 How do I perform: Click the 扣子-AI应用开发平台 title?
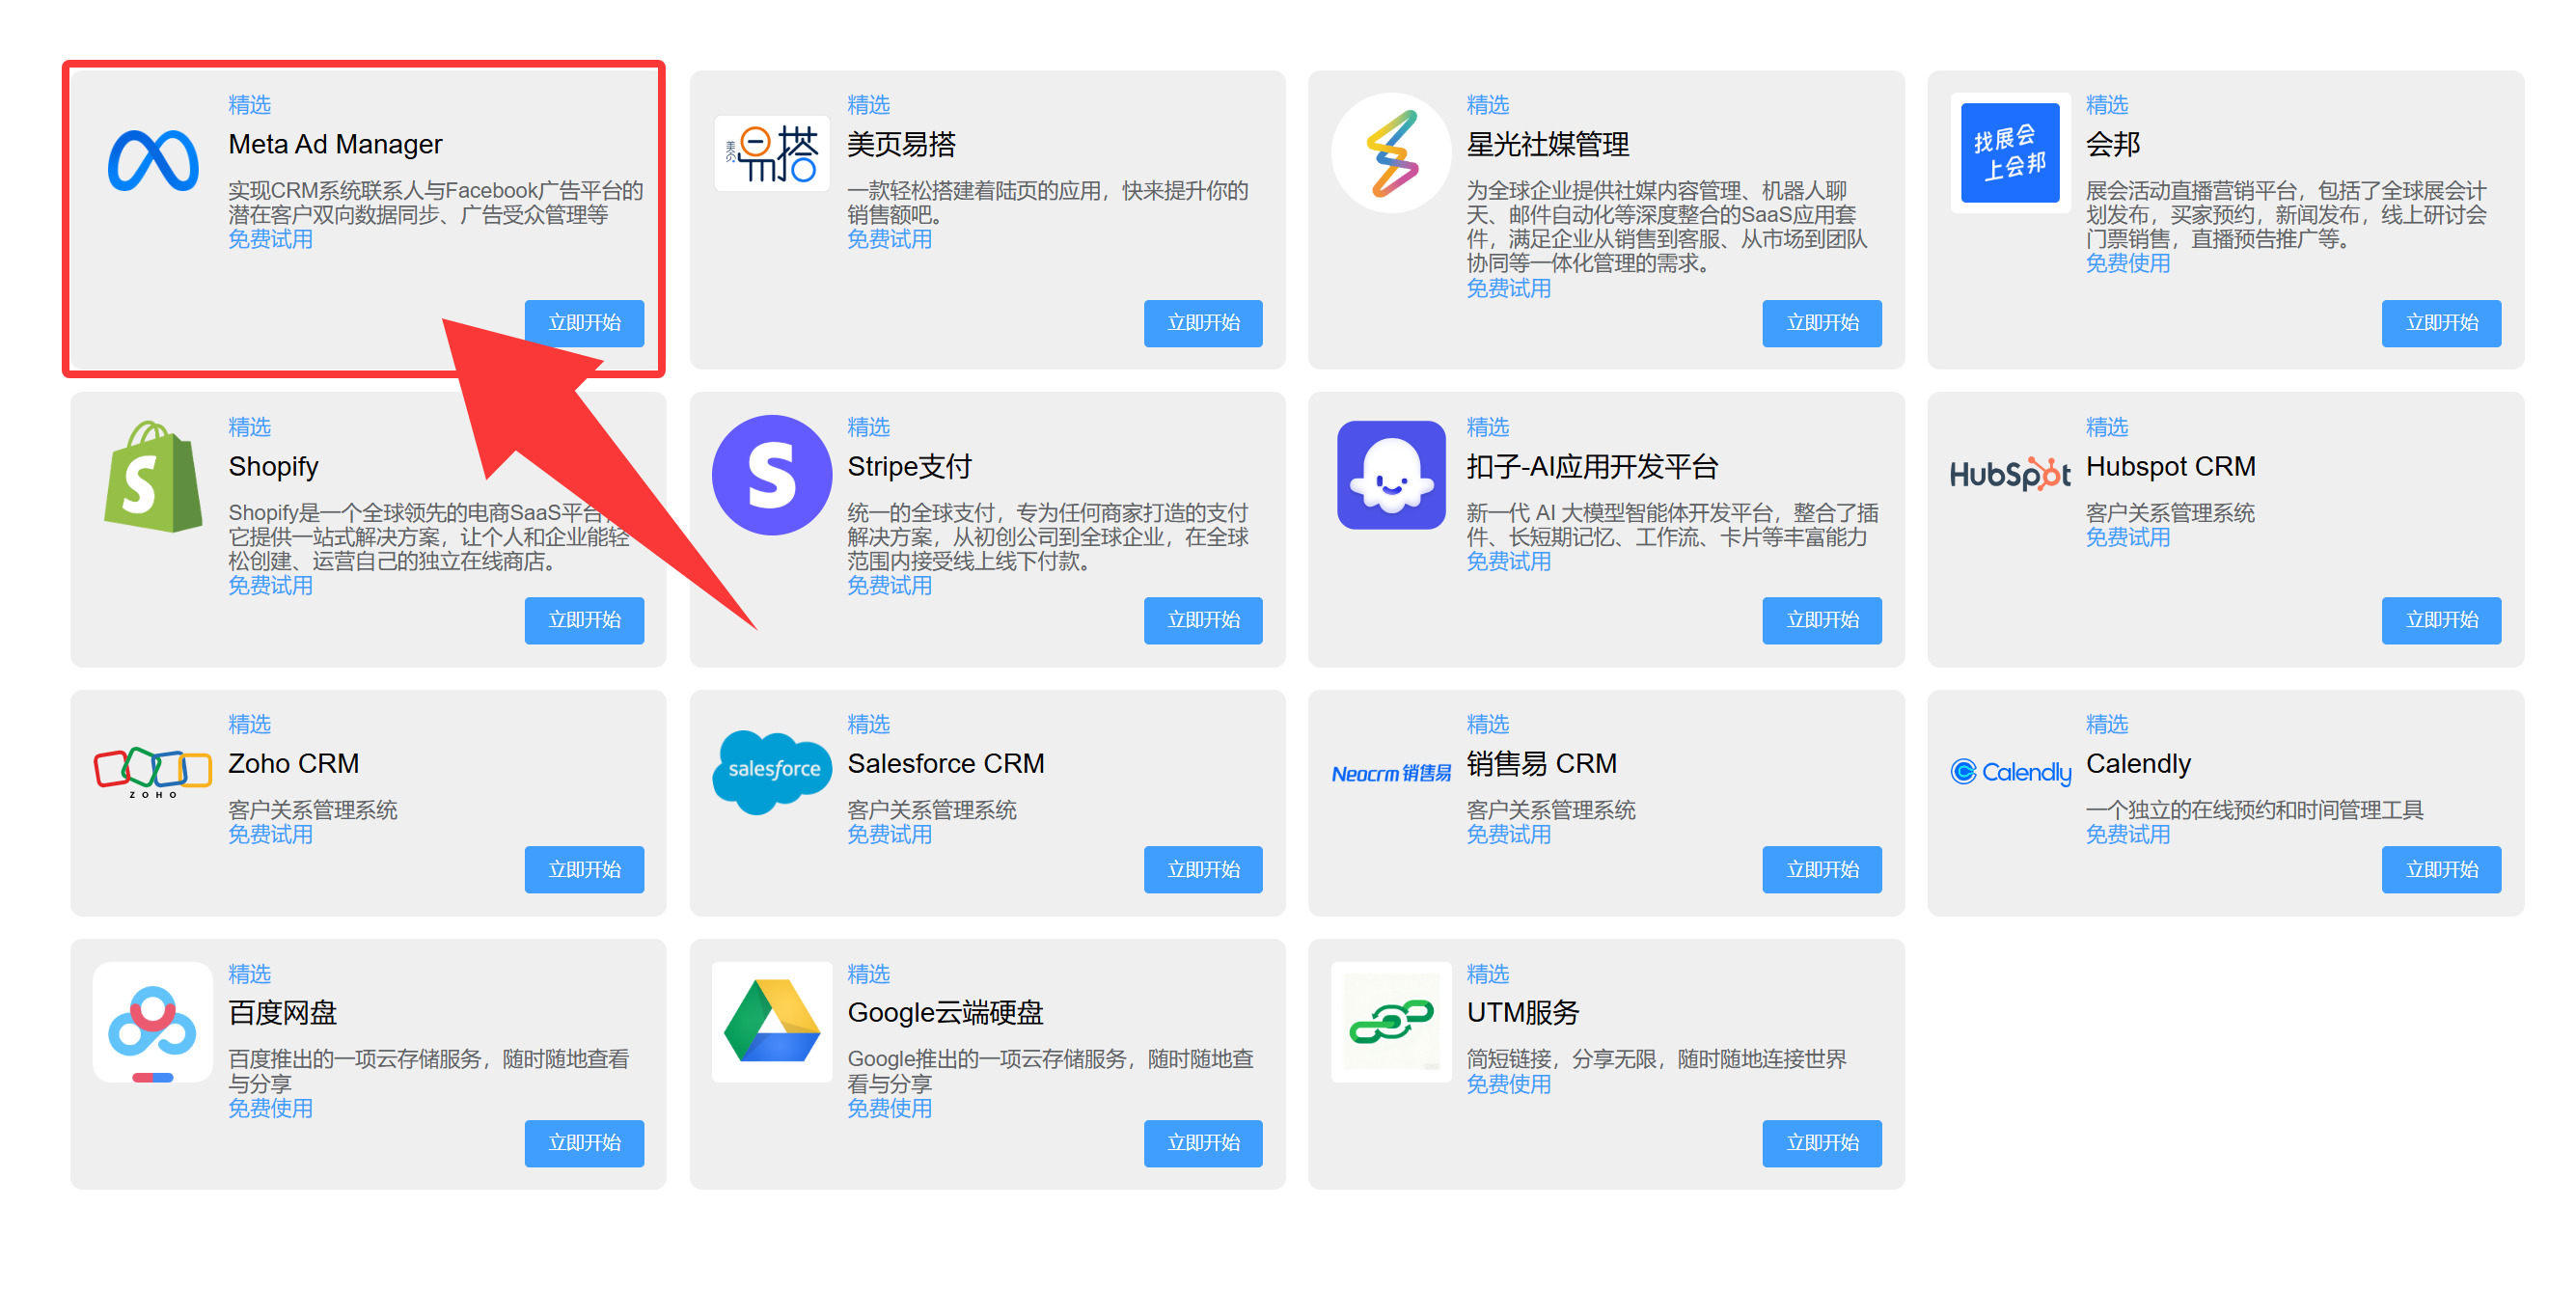pos(1592,466)
